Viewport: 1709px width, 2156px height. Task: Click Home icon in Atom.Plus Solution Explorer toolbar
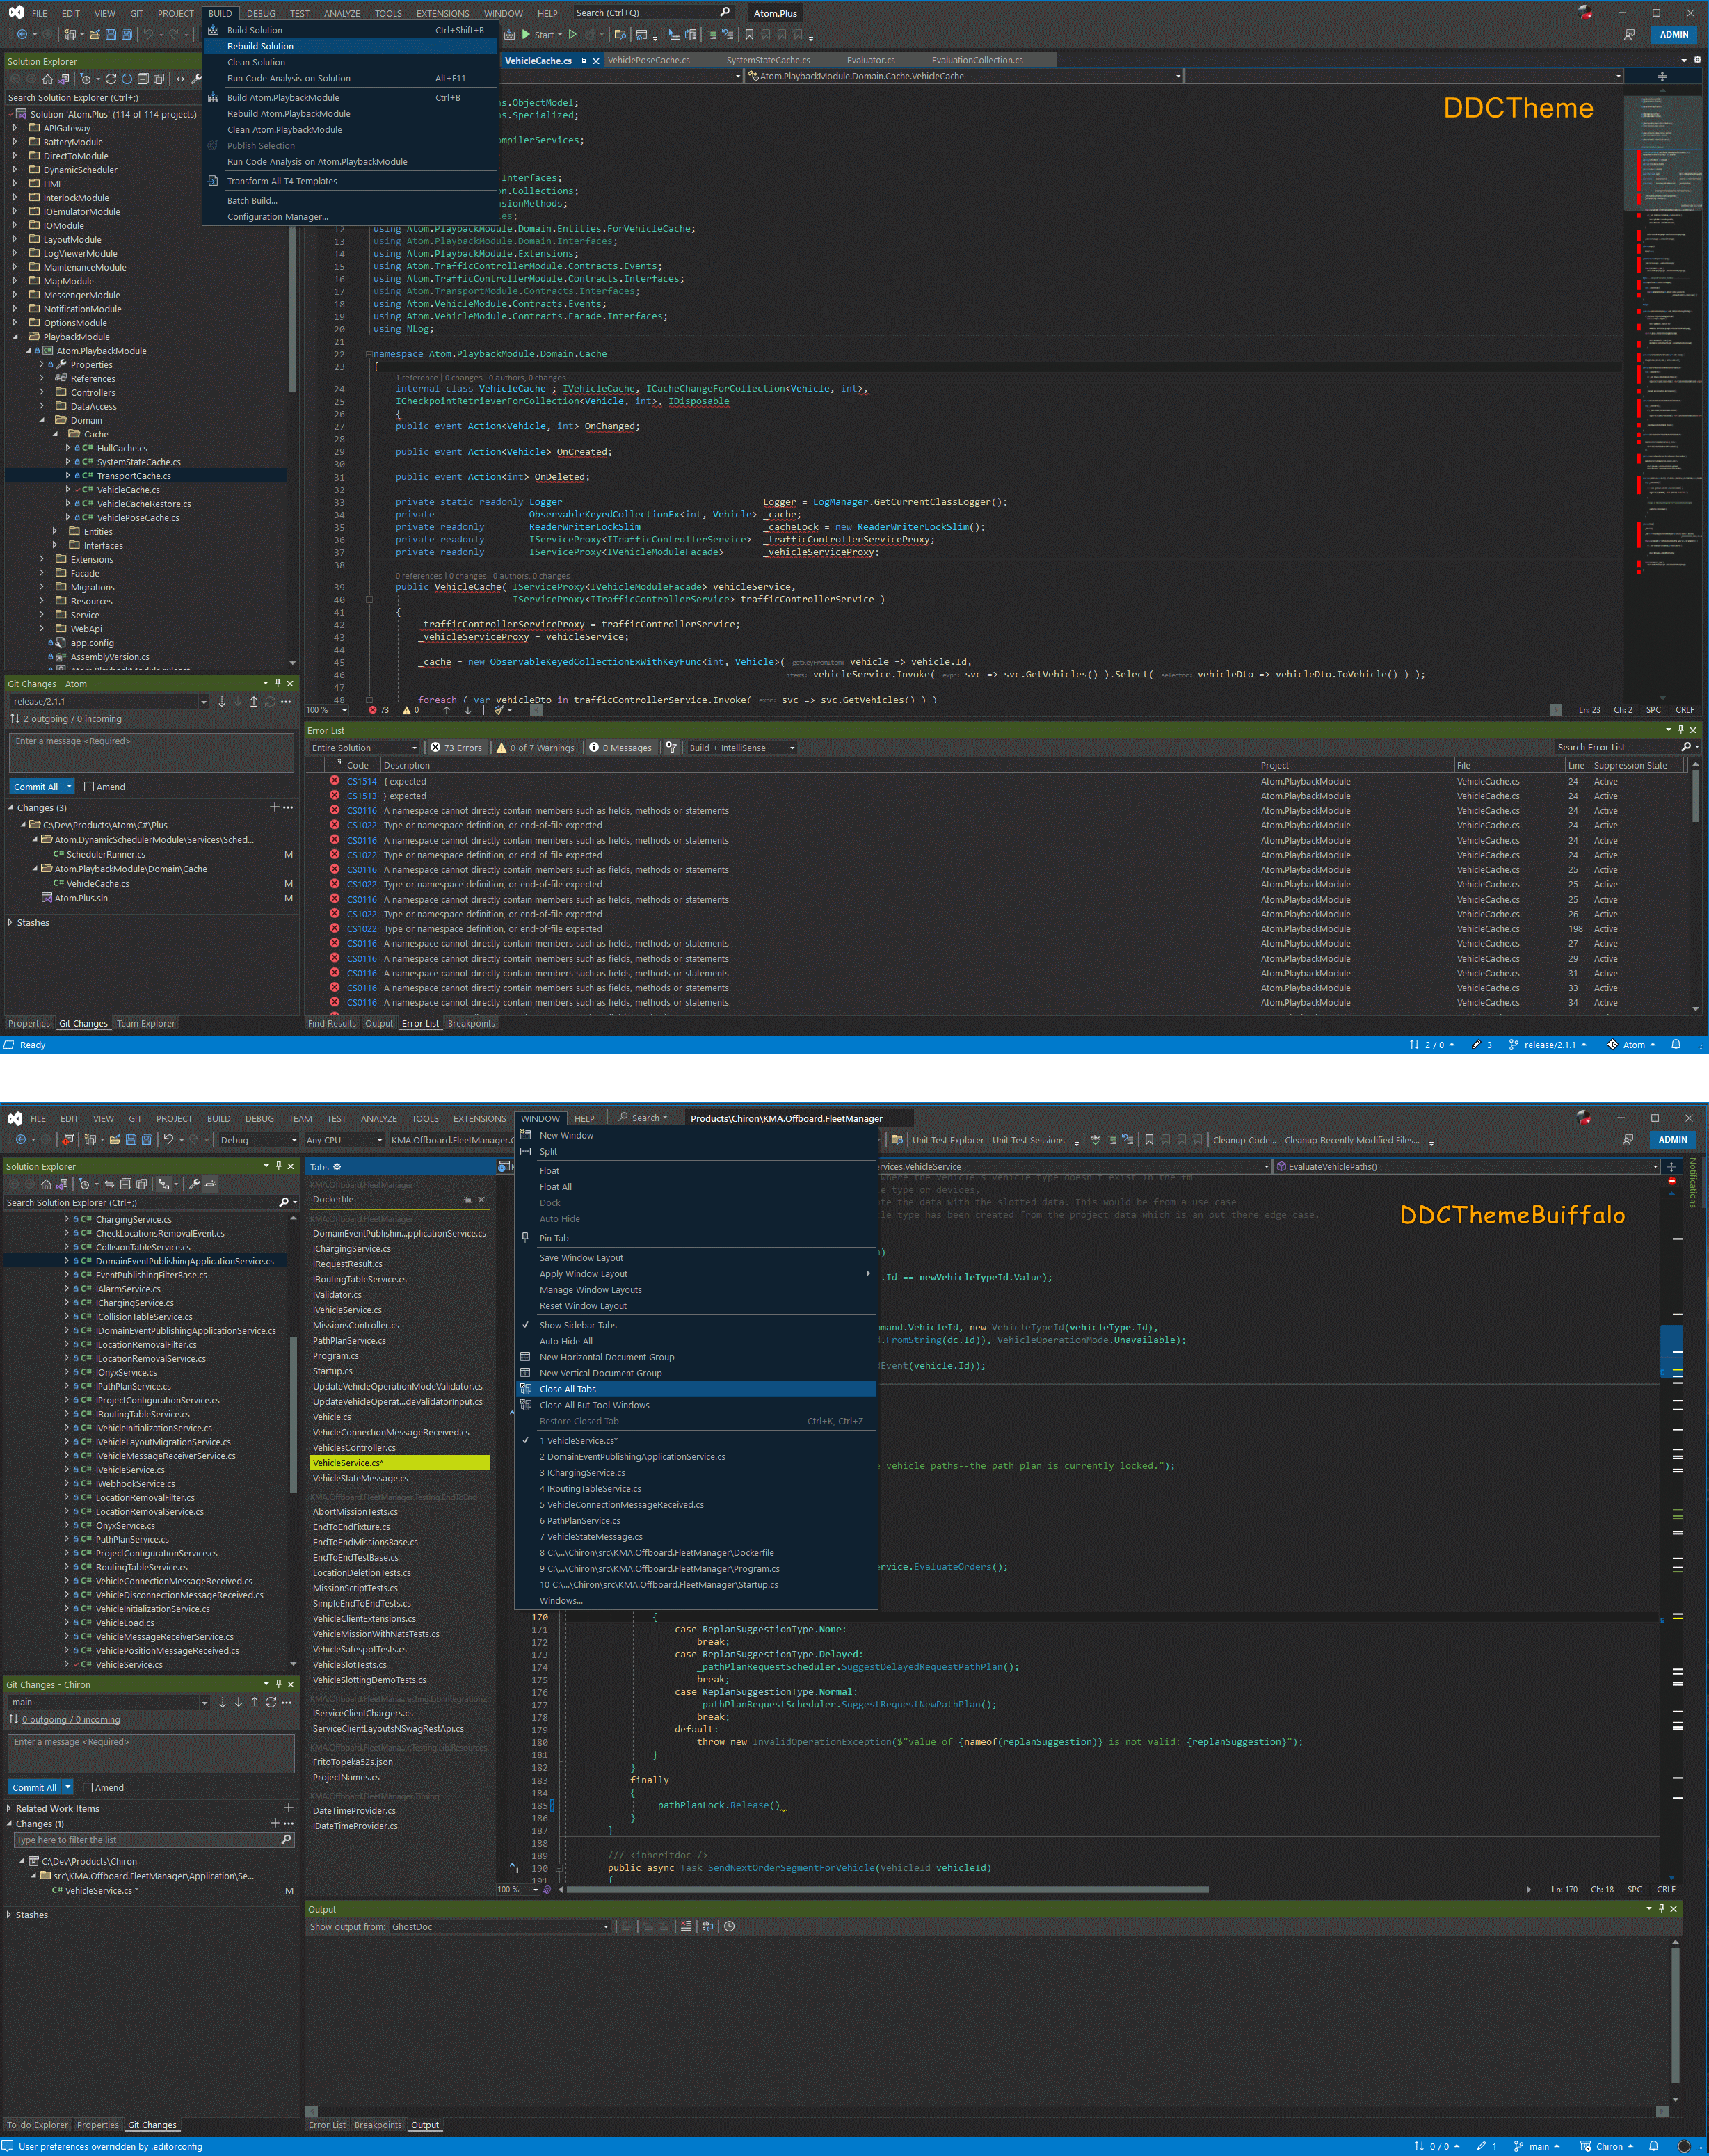point(47,79)
